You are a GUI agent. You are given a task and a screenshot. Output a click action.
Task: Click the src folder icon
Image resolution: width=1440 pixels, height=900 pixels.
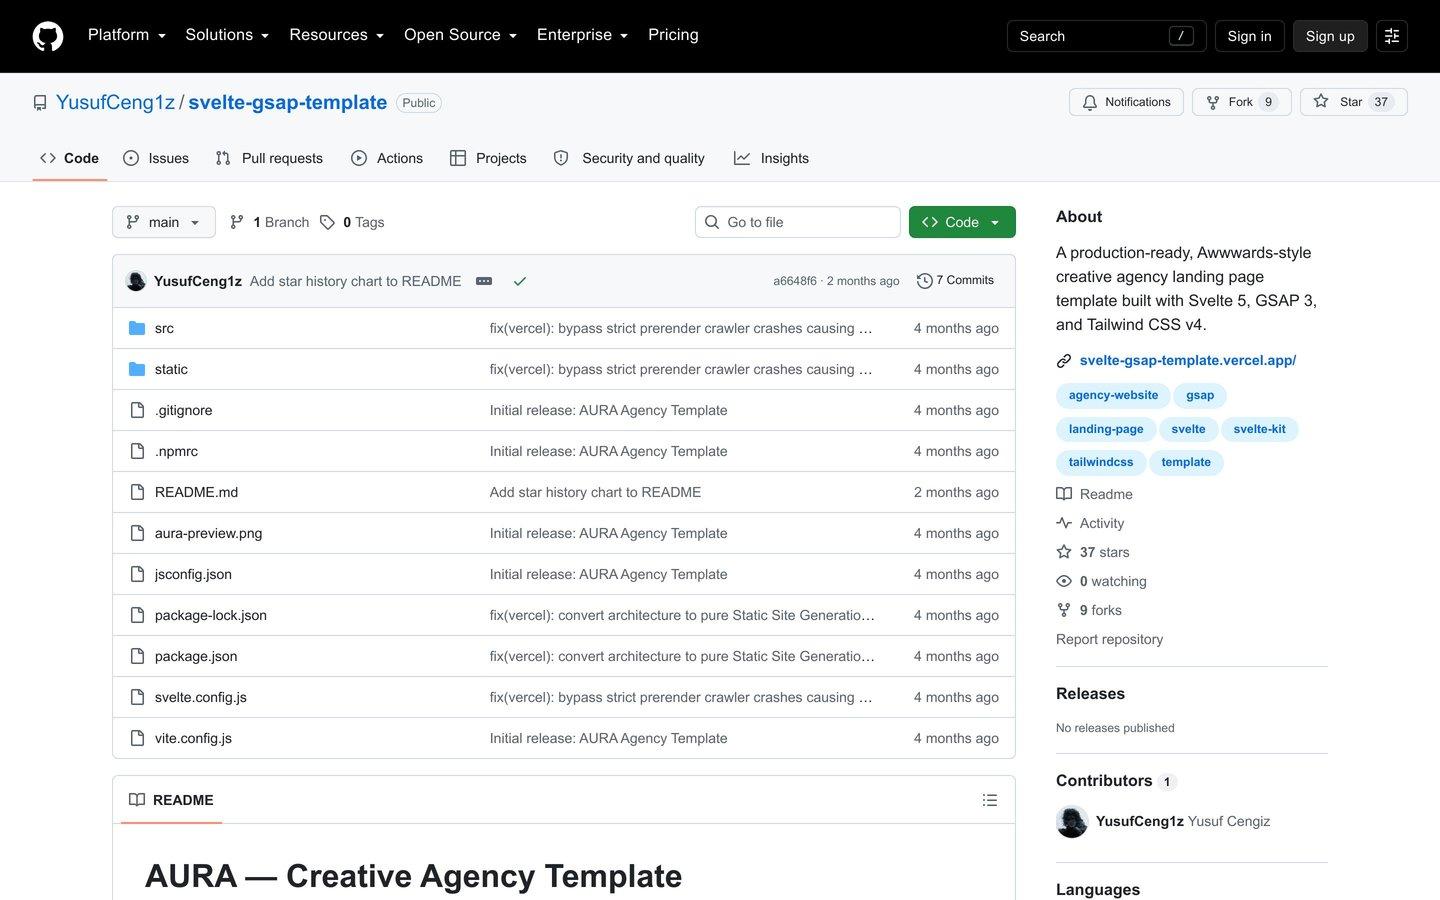click(137, 328)
